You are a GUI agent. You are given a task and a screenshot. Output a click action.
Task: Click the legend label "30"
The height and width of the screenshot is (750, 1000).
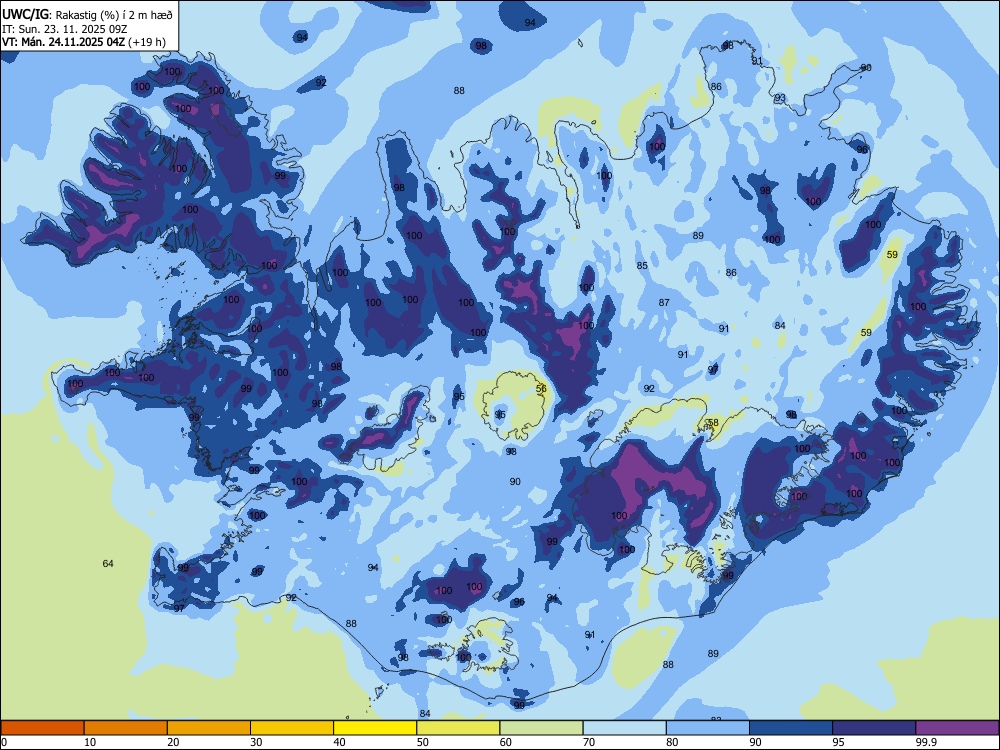[256, 742]
